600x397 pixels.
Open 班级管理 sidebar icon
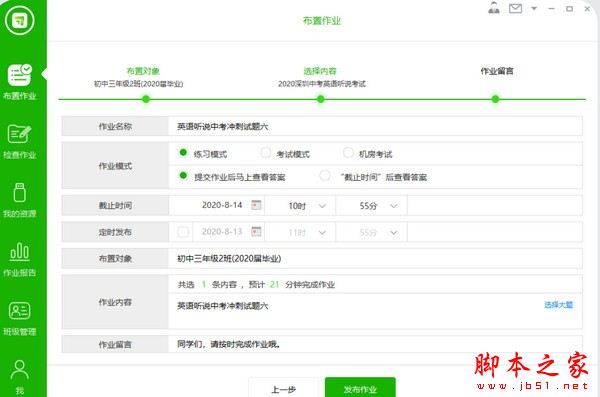[x=20, y=310]
